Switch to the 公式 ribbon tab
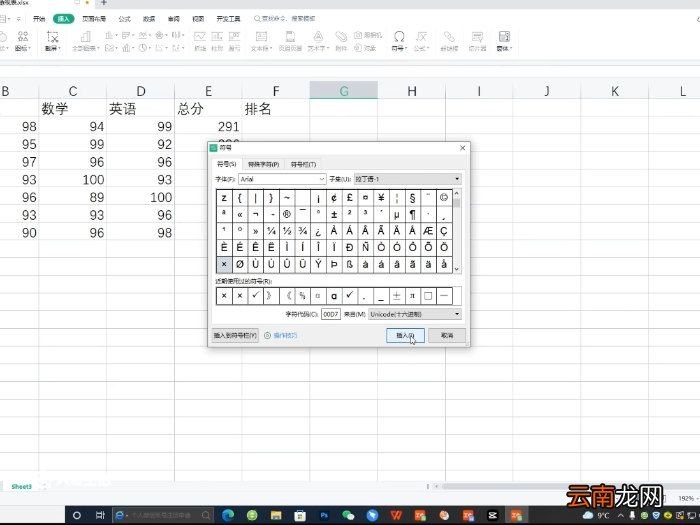Screen dimensions: 700x525 (x=125, y=19)
